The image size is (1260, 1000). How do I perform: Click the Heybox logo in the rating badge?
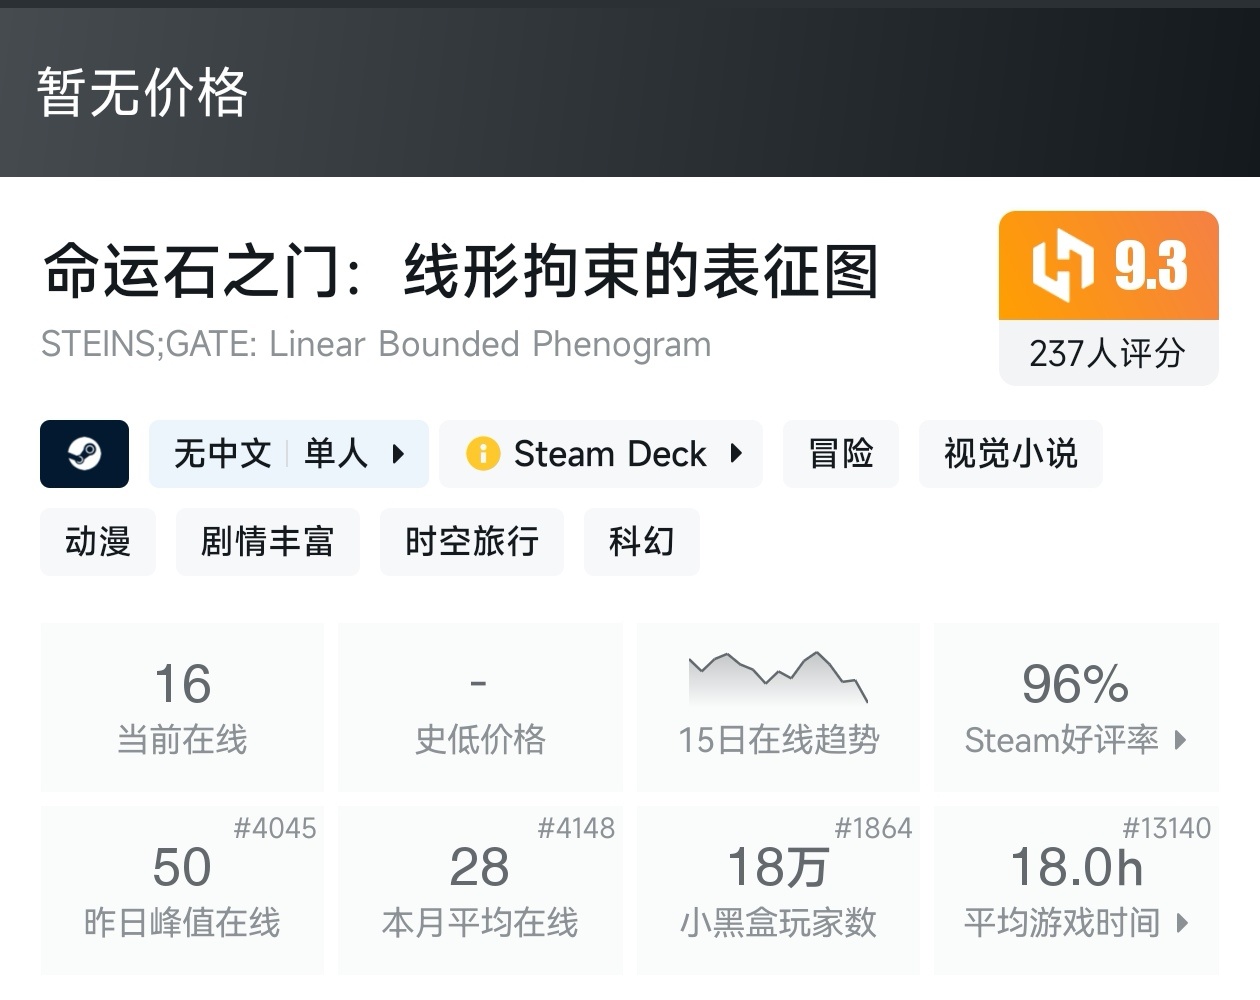click(x=1062, y=265)
